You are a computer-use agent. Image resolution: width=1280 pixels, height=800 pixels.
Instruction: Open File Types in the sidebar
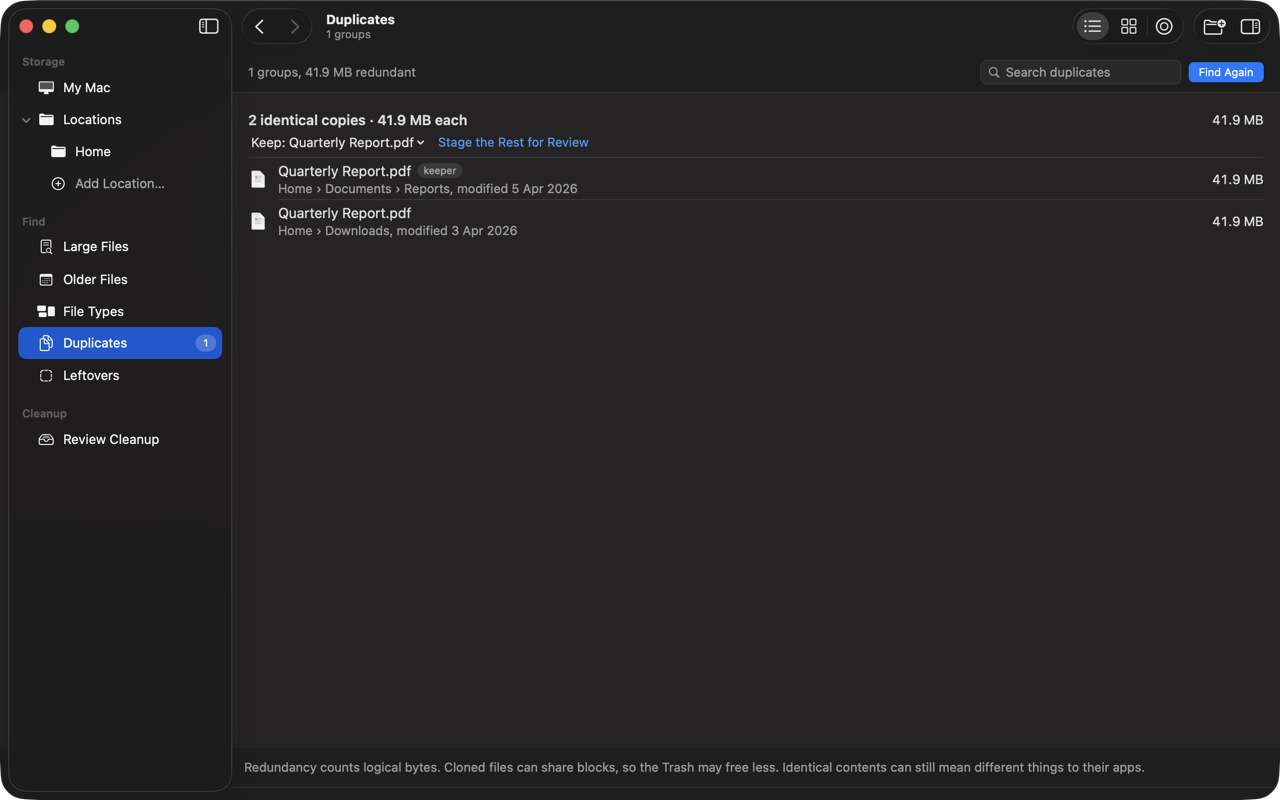coord(120,312)
